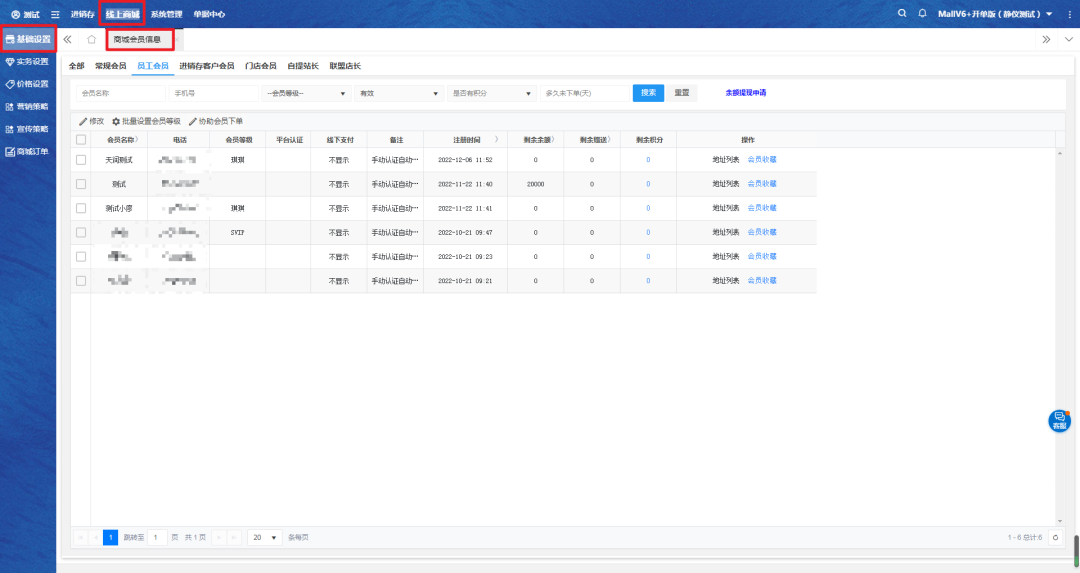
Task: Click the search magnifier icon in header
Action: click(902, 14)
